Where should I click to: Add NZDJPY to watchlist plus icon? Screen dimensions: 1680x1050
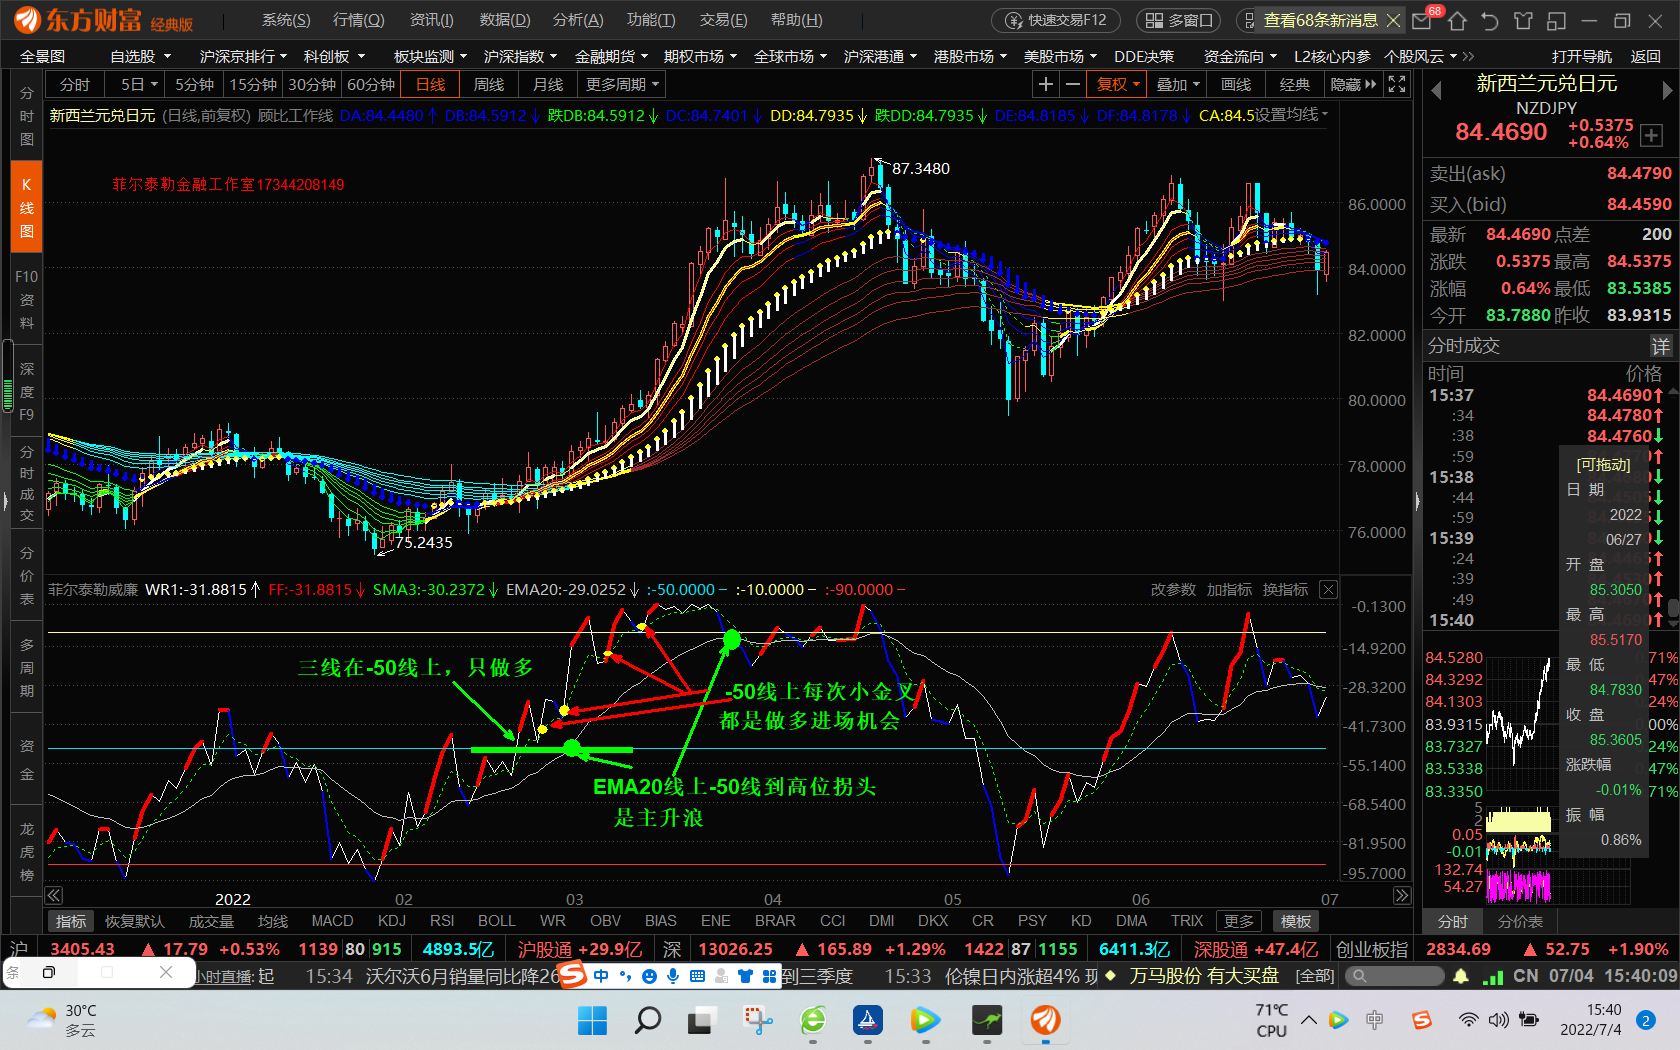tap(1650, 138)
